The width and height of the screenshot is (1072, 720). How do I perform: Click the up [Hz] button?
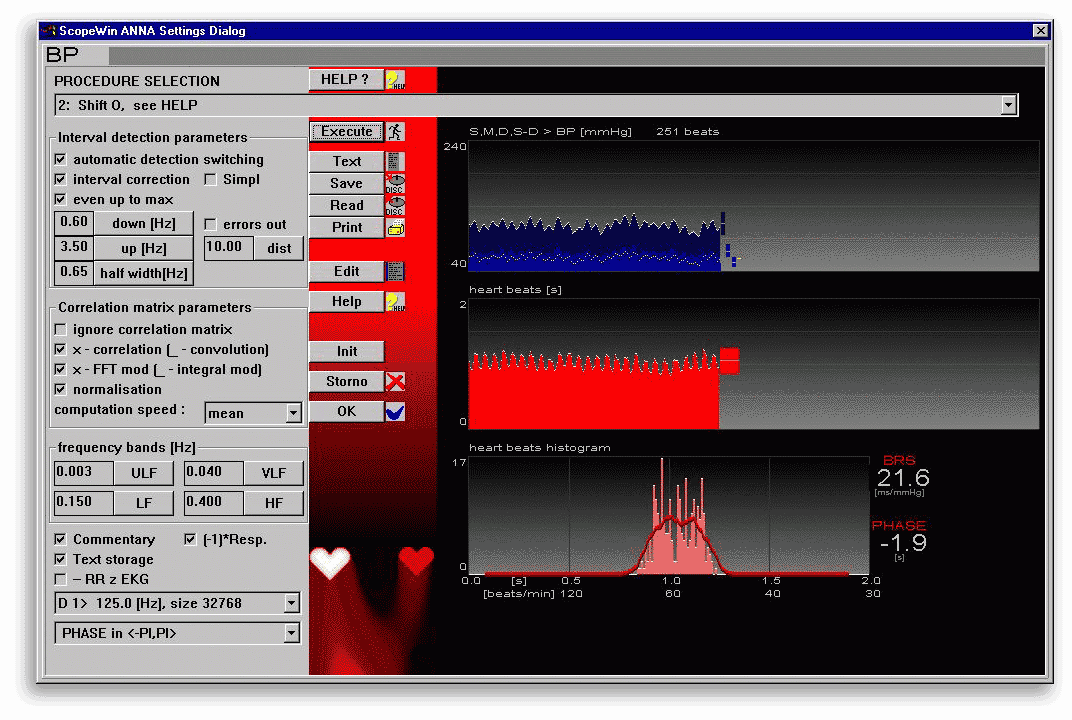click(144, 248)
